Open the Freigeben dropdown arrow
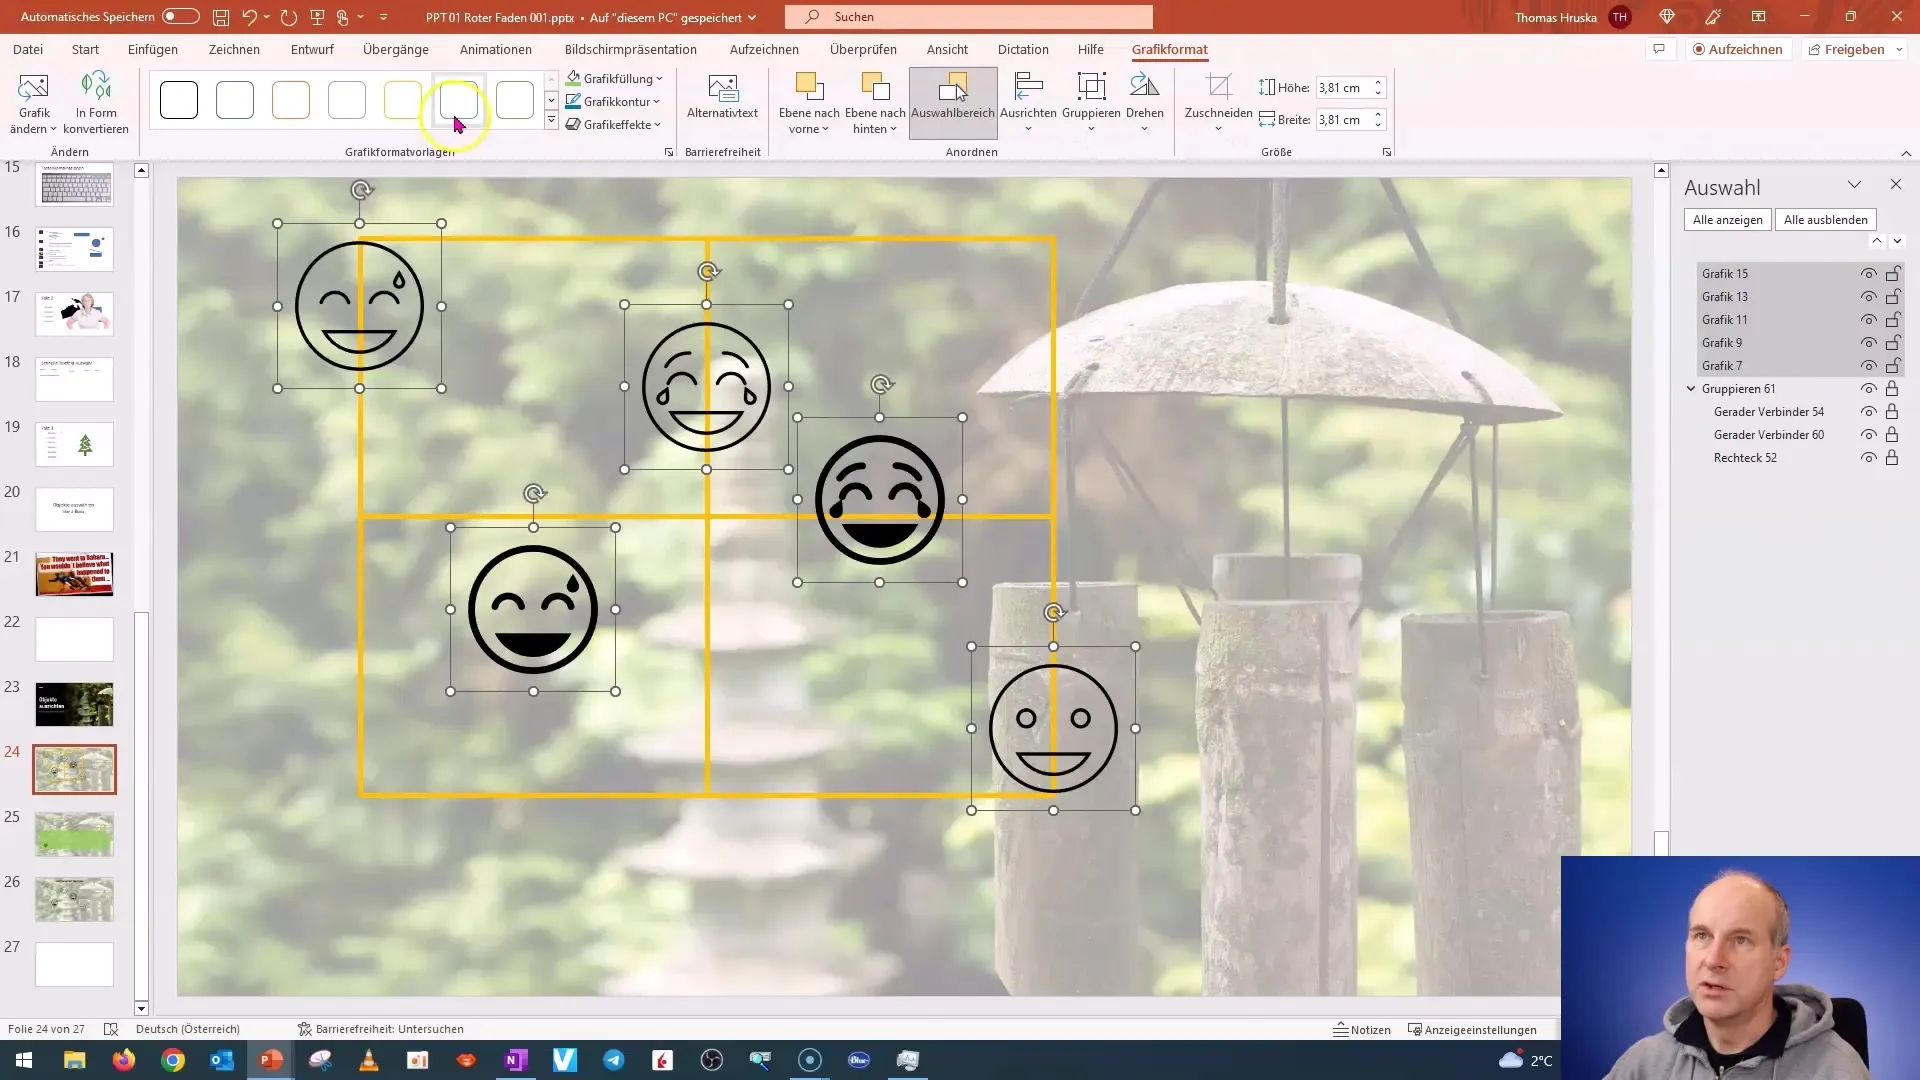Image resolution: width=1920 pixels, height=1080 pixels. click(1899, 49)
